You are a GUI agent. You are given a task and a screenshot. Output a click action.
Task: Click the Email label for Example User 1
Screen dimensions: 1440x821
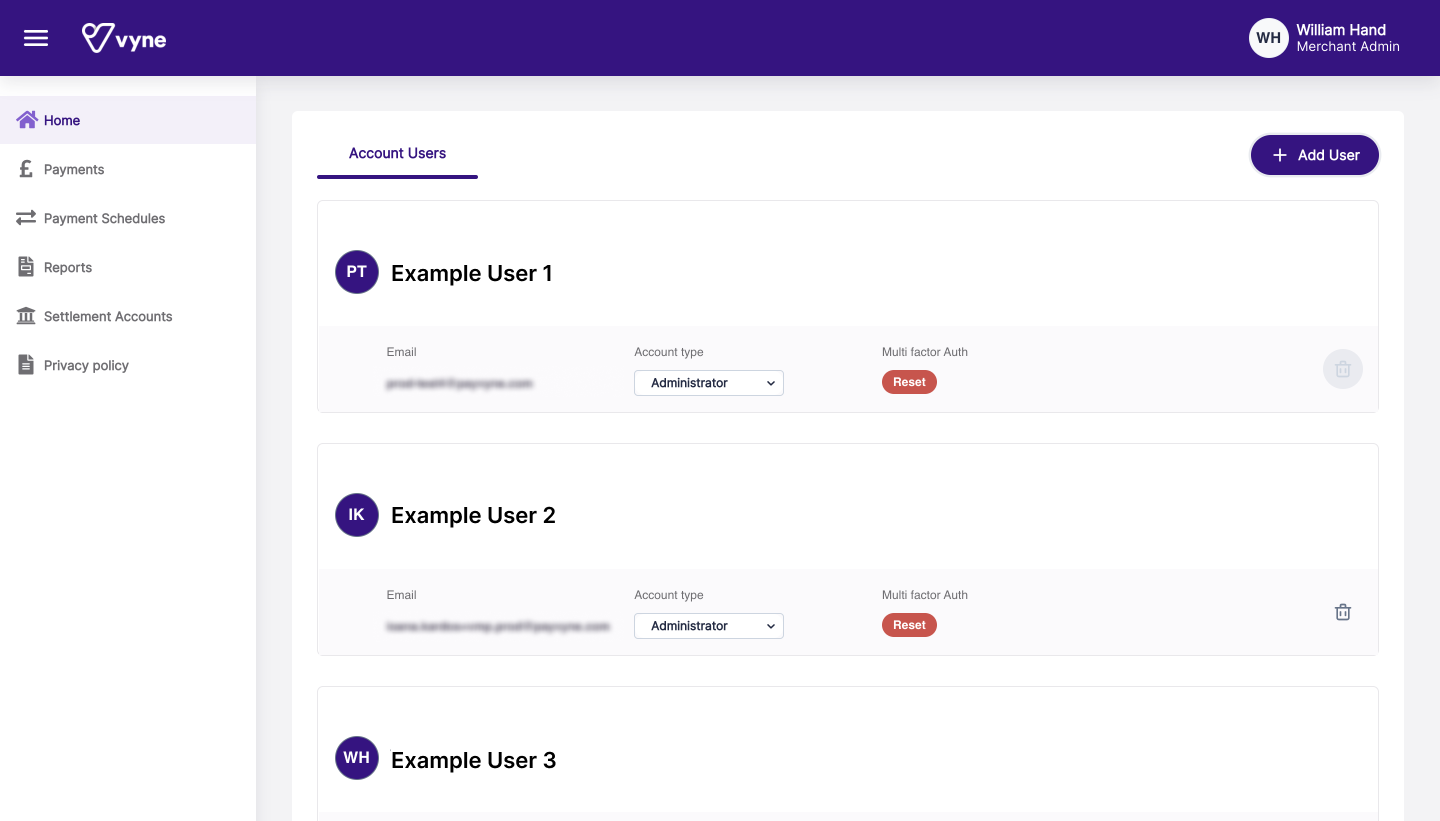coord(401,352)
